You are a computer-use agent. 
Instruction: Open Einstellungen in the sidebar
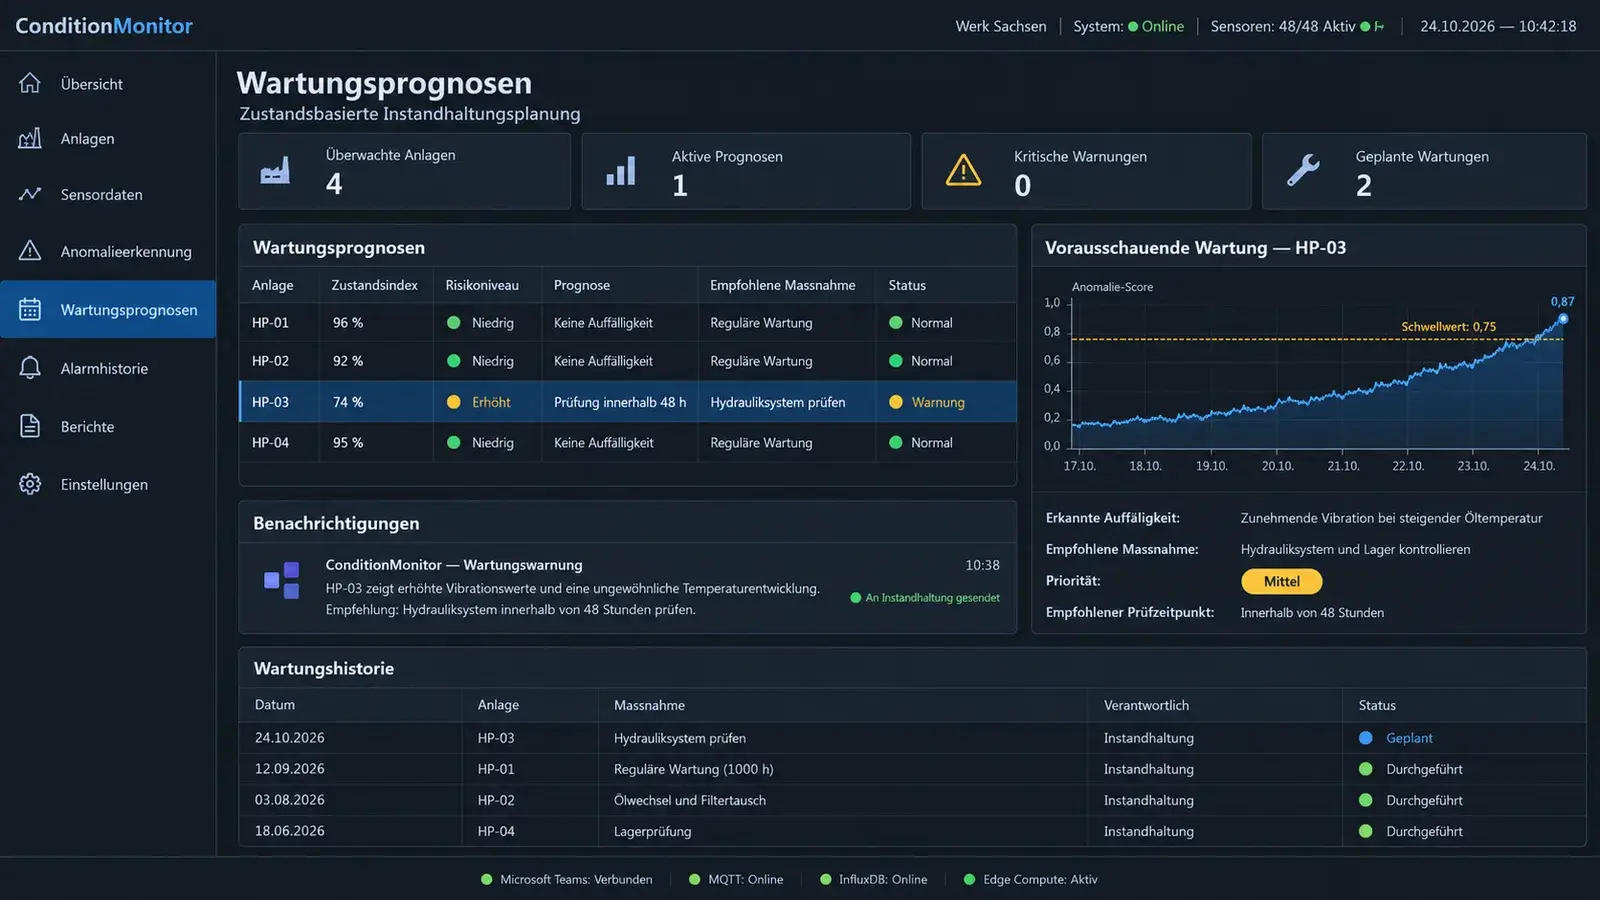point(108,484)
